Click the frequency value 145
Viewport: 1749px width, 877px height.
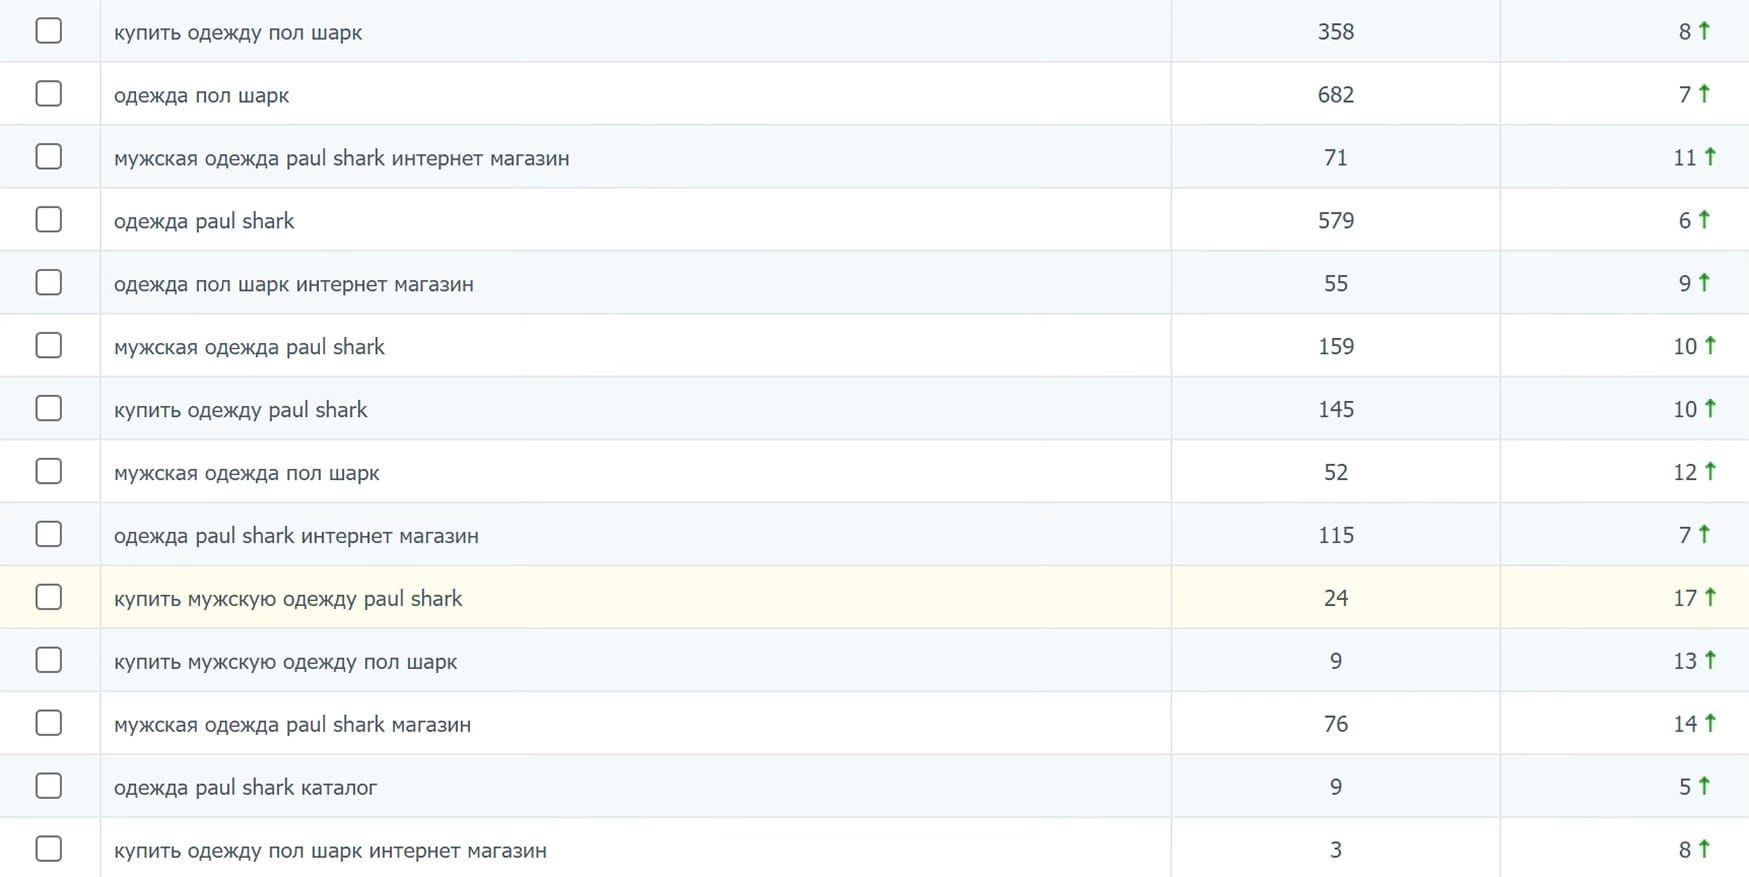tap(1335, 410)
